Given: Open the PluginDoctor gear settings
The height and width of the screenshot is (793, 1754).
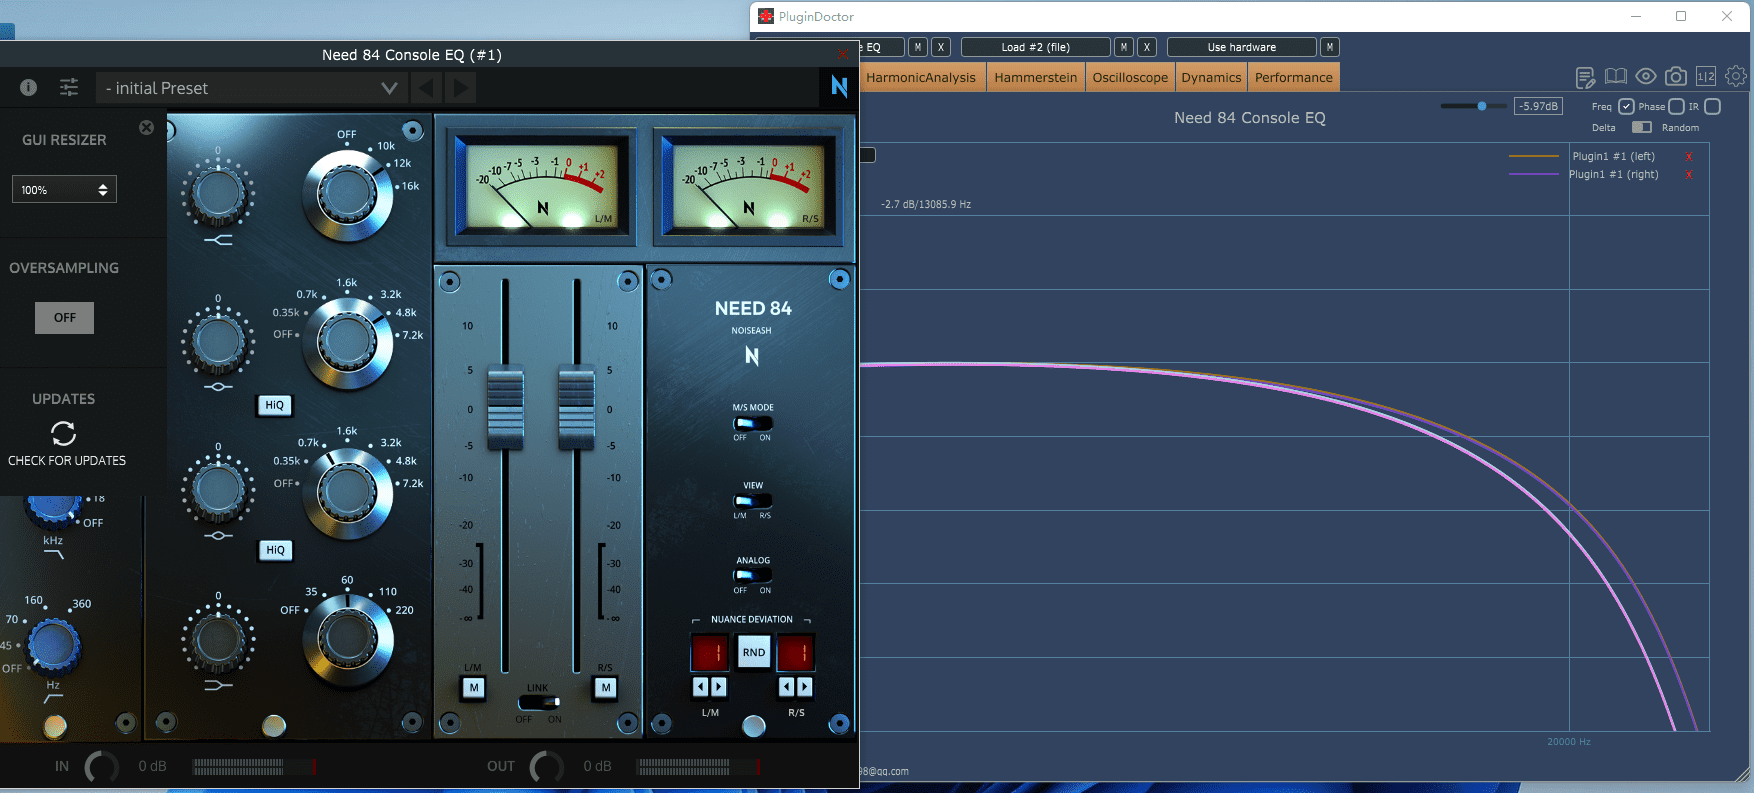Looking at the screenshot, I should 1736,77.
